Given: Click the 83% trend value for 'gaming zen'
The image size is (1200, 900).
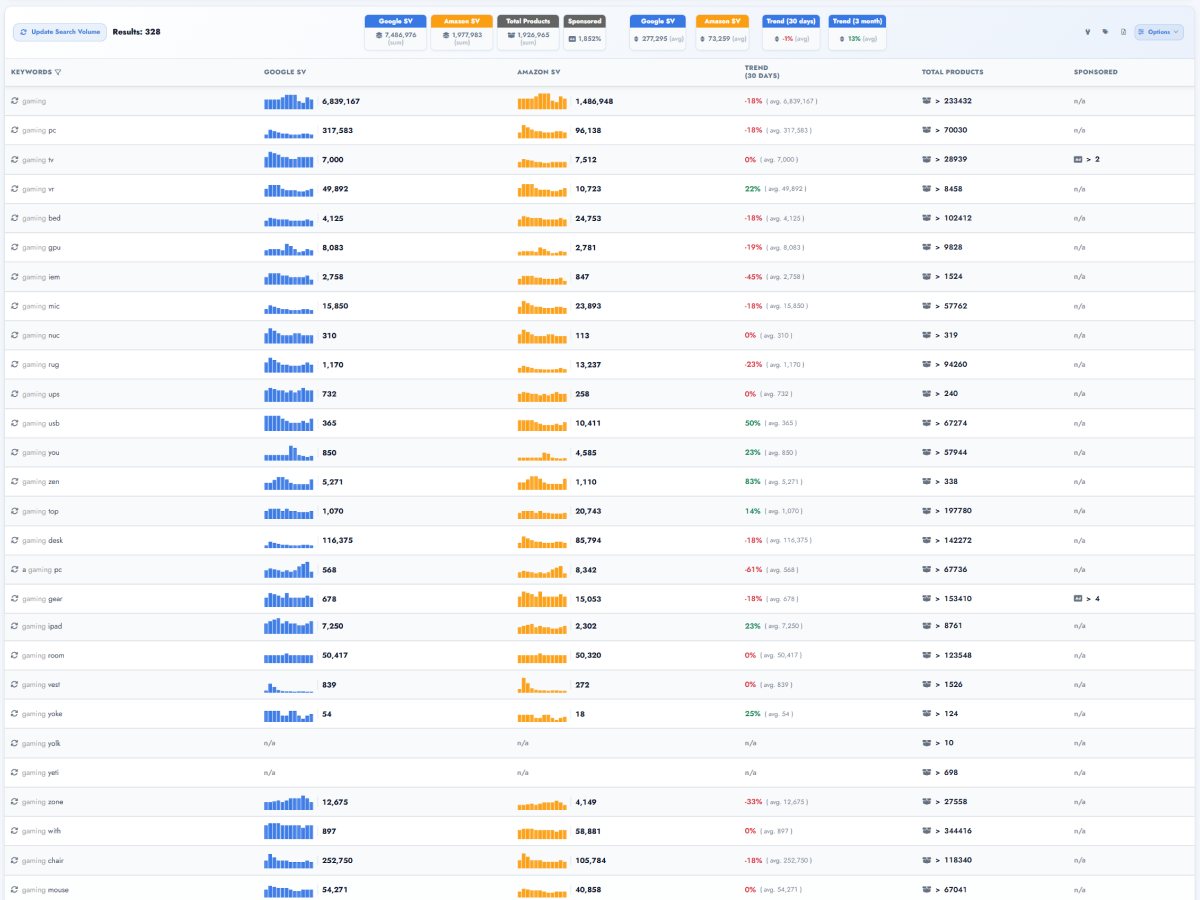Looking at the screenshot, I should pos(753,482).
